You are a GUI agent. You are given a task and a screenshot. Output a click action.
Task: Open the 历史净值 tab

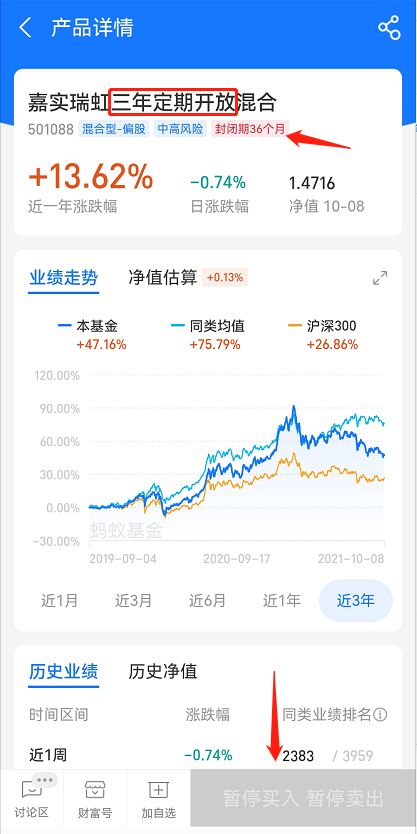(x=163, y=671)
